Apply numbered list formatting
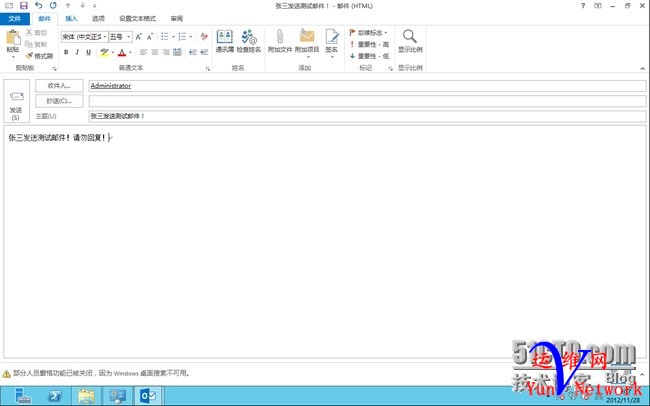 pos(182,37)
